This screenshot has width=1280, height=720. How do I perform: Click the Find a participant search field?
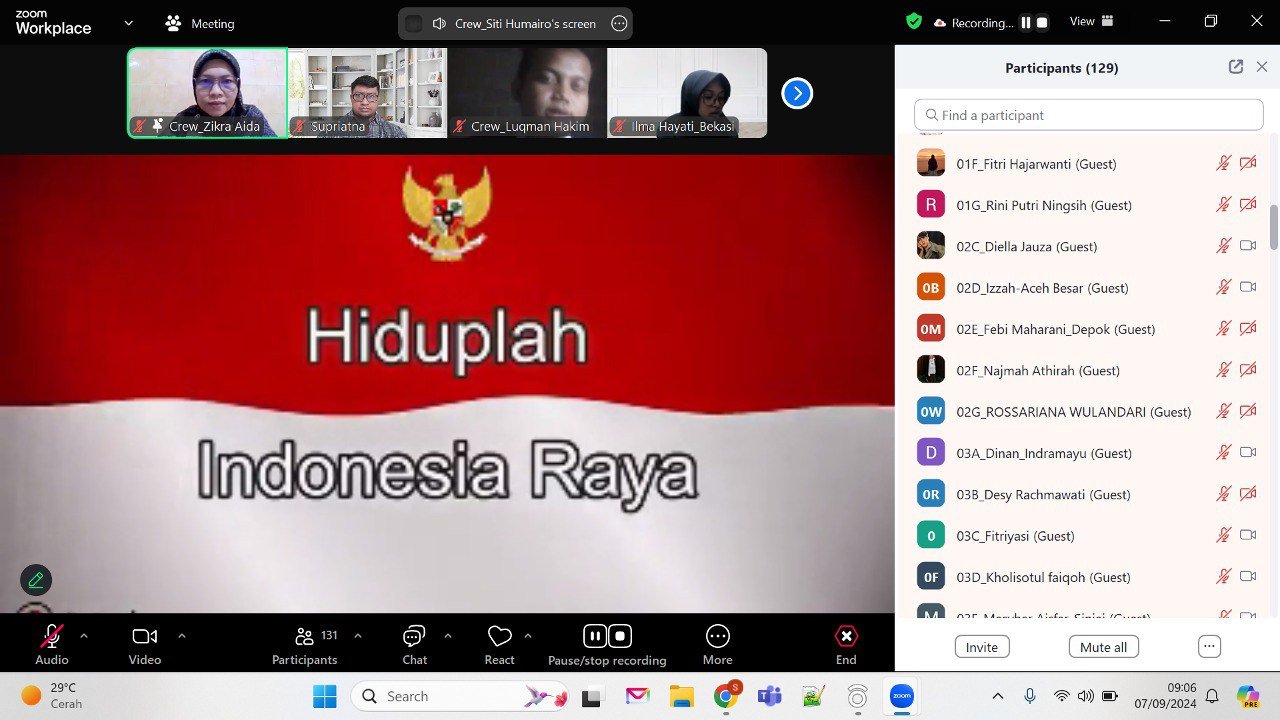1088,115
